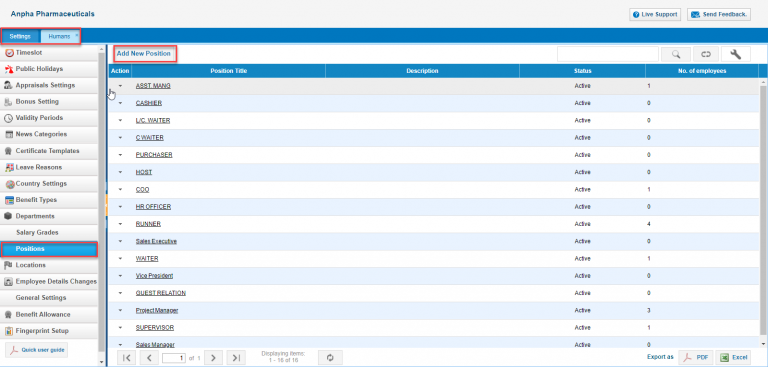
Task: Expand action arrow for RUNNER row
Action: coord(120,224)
